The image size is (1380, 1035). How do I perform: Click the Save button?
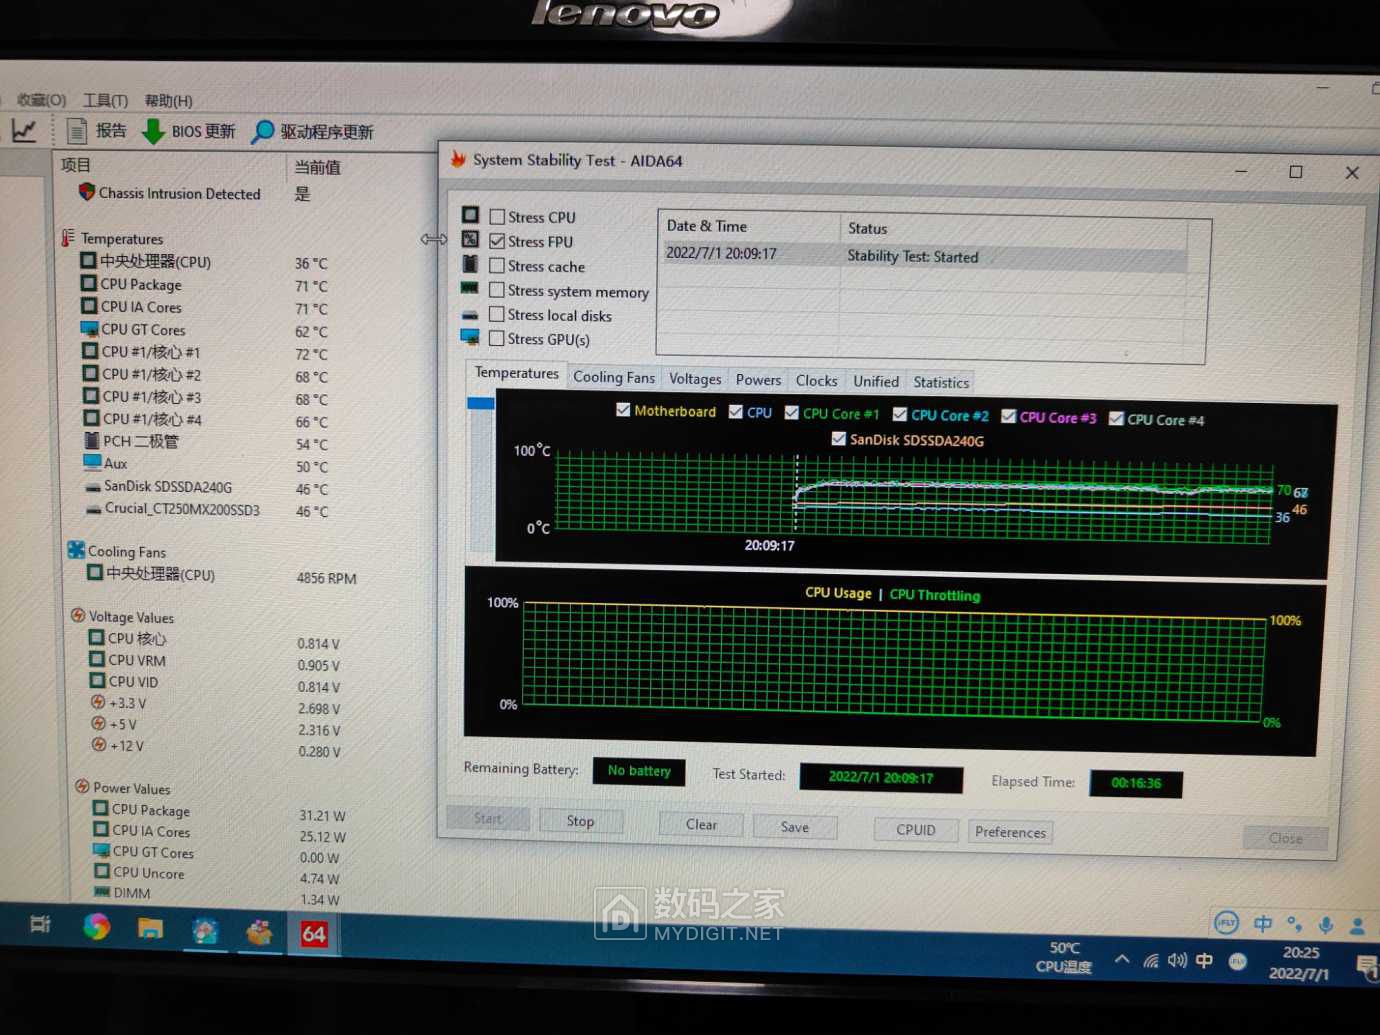coord(795,827)
